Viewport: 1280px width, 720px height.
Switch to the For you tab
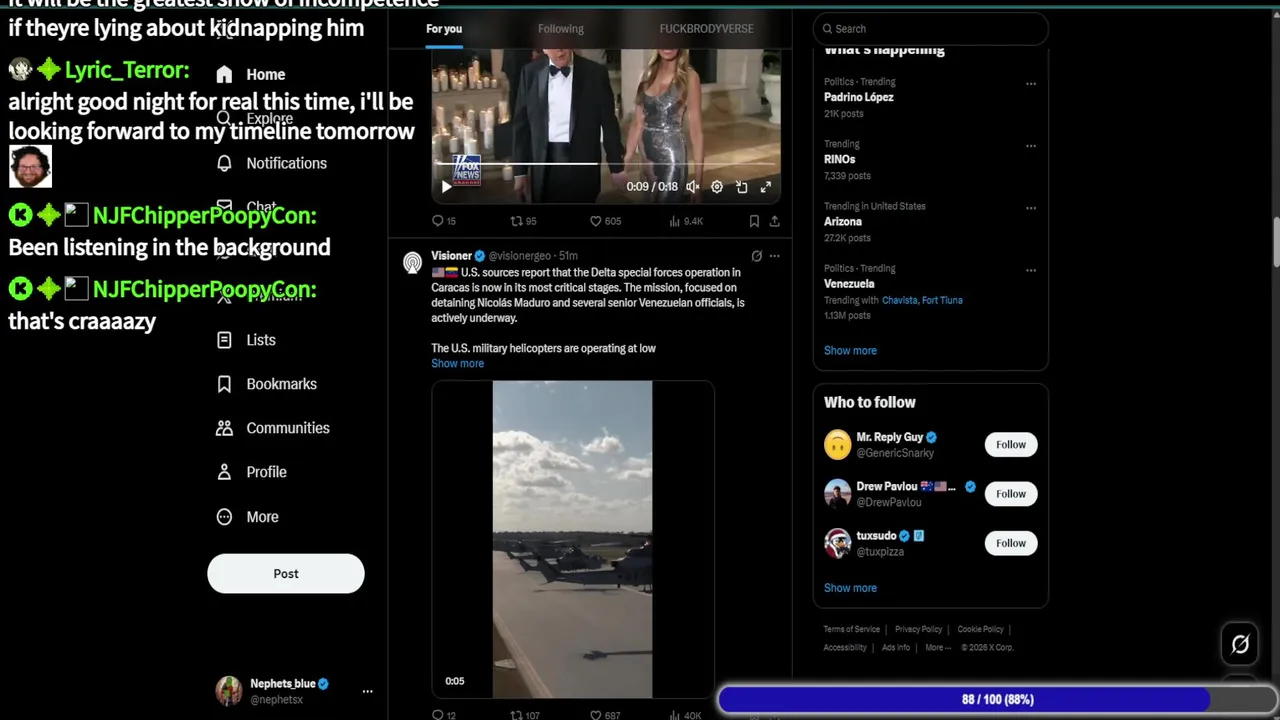pos(444,28)
